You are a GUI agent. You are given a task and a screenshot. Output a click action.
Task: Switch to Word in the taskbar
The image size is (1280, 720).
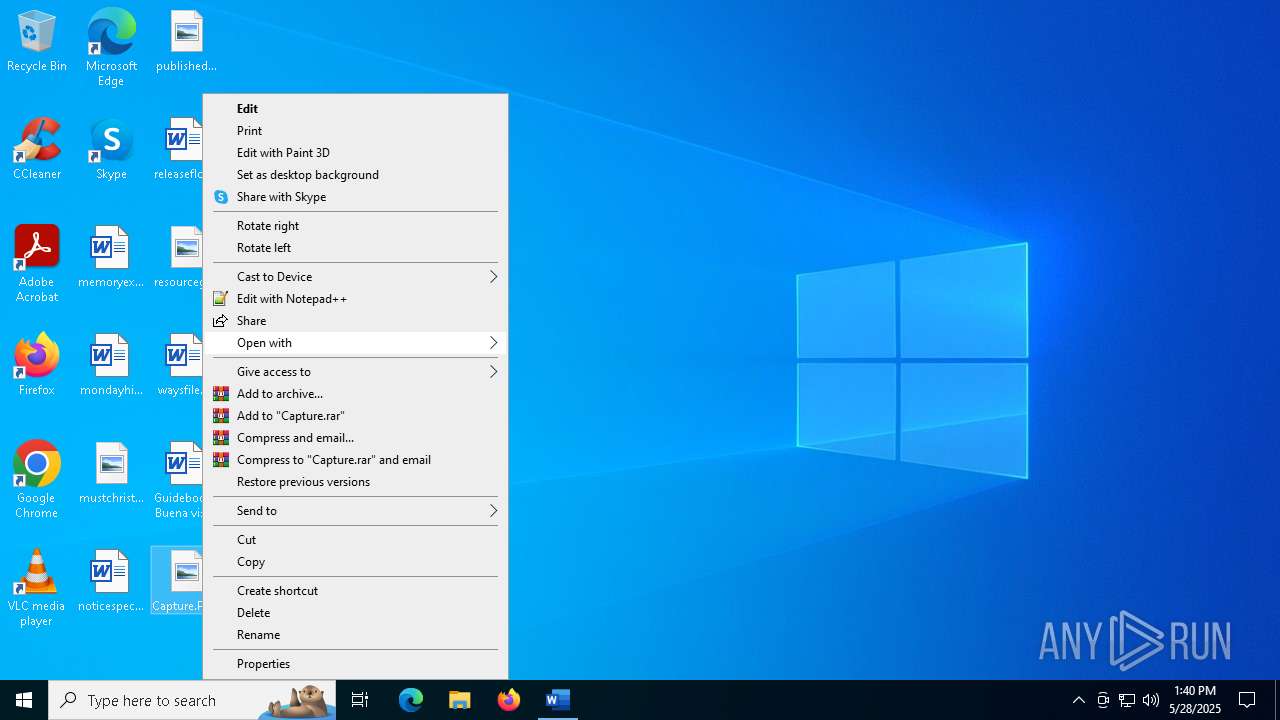(558, 700)
